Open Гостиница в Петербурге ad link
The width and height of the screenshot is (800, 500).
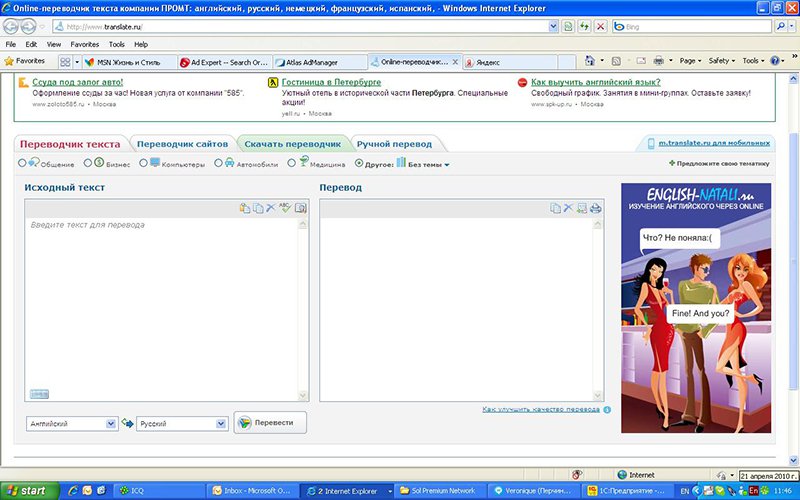click(331, 82)
